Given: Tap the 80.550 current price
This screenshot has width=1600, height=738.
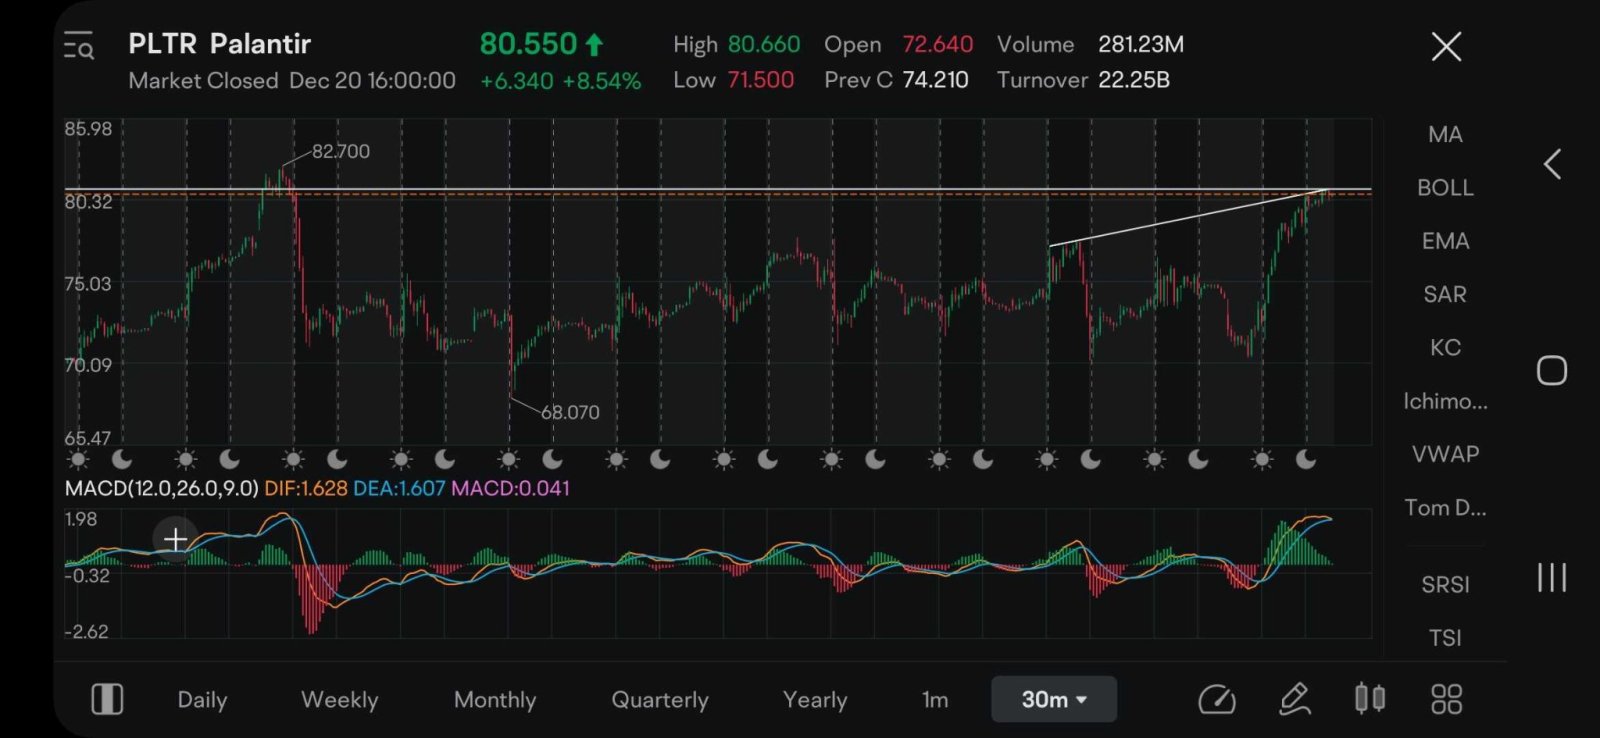Looking at the screenshot, I should (x=528, y=44).
